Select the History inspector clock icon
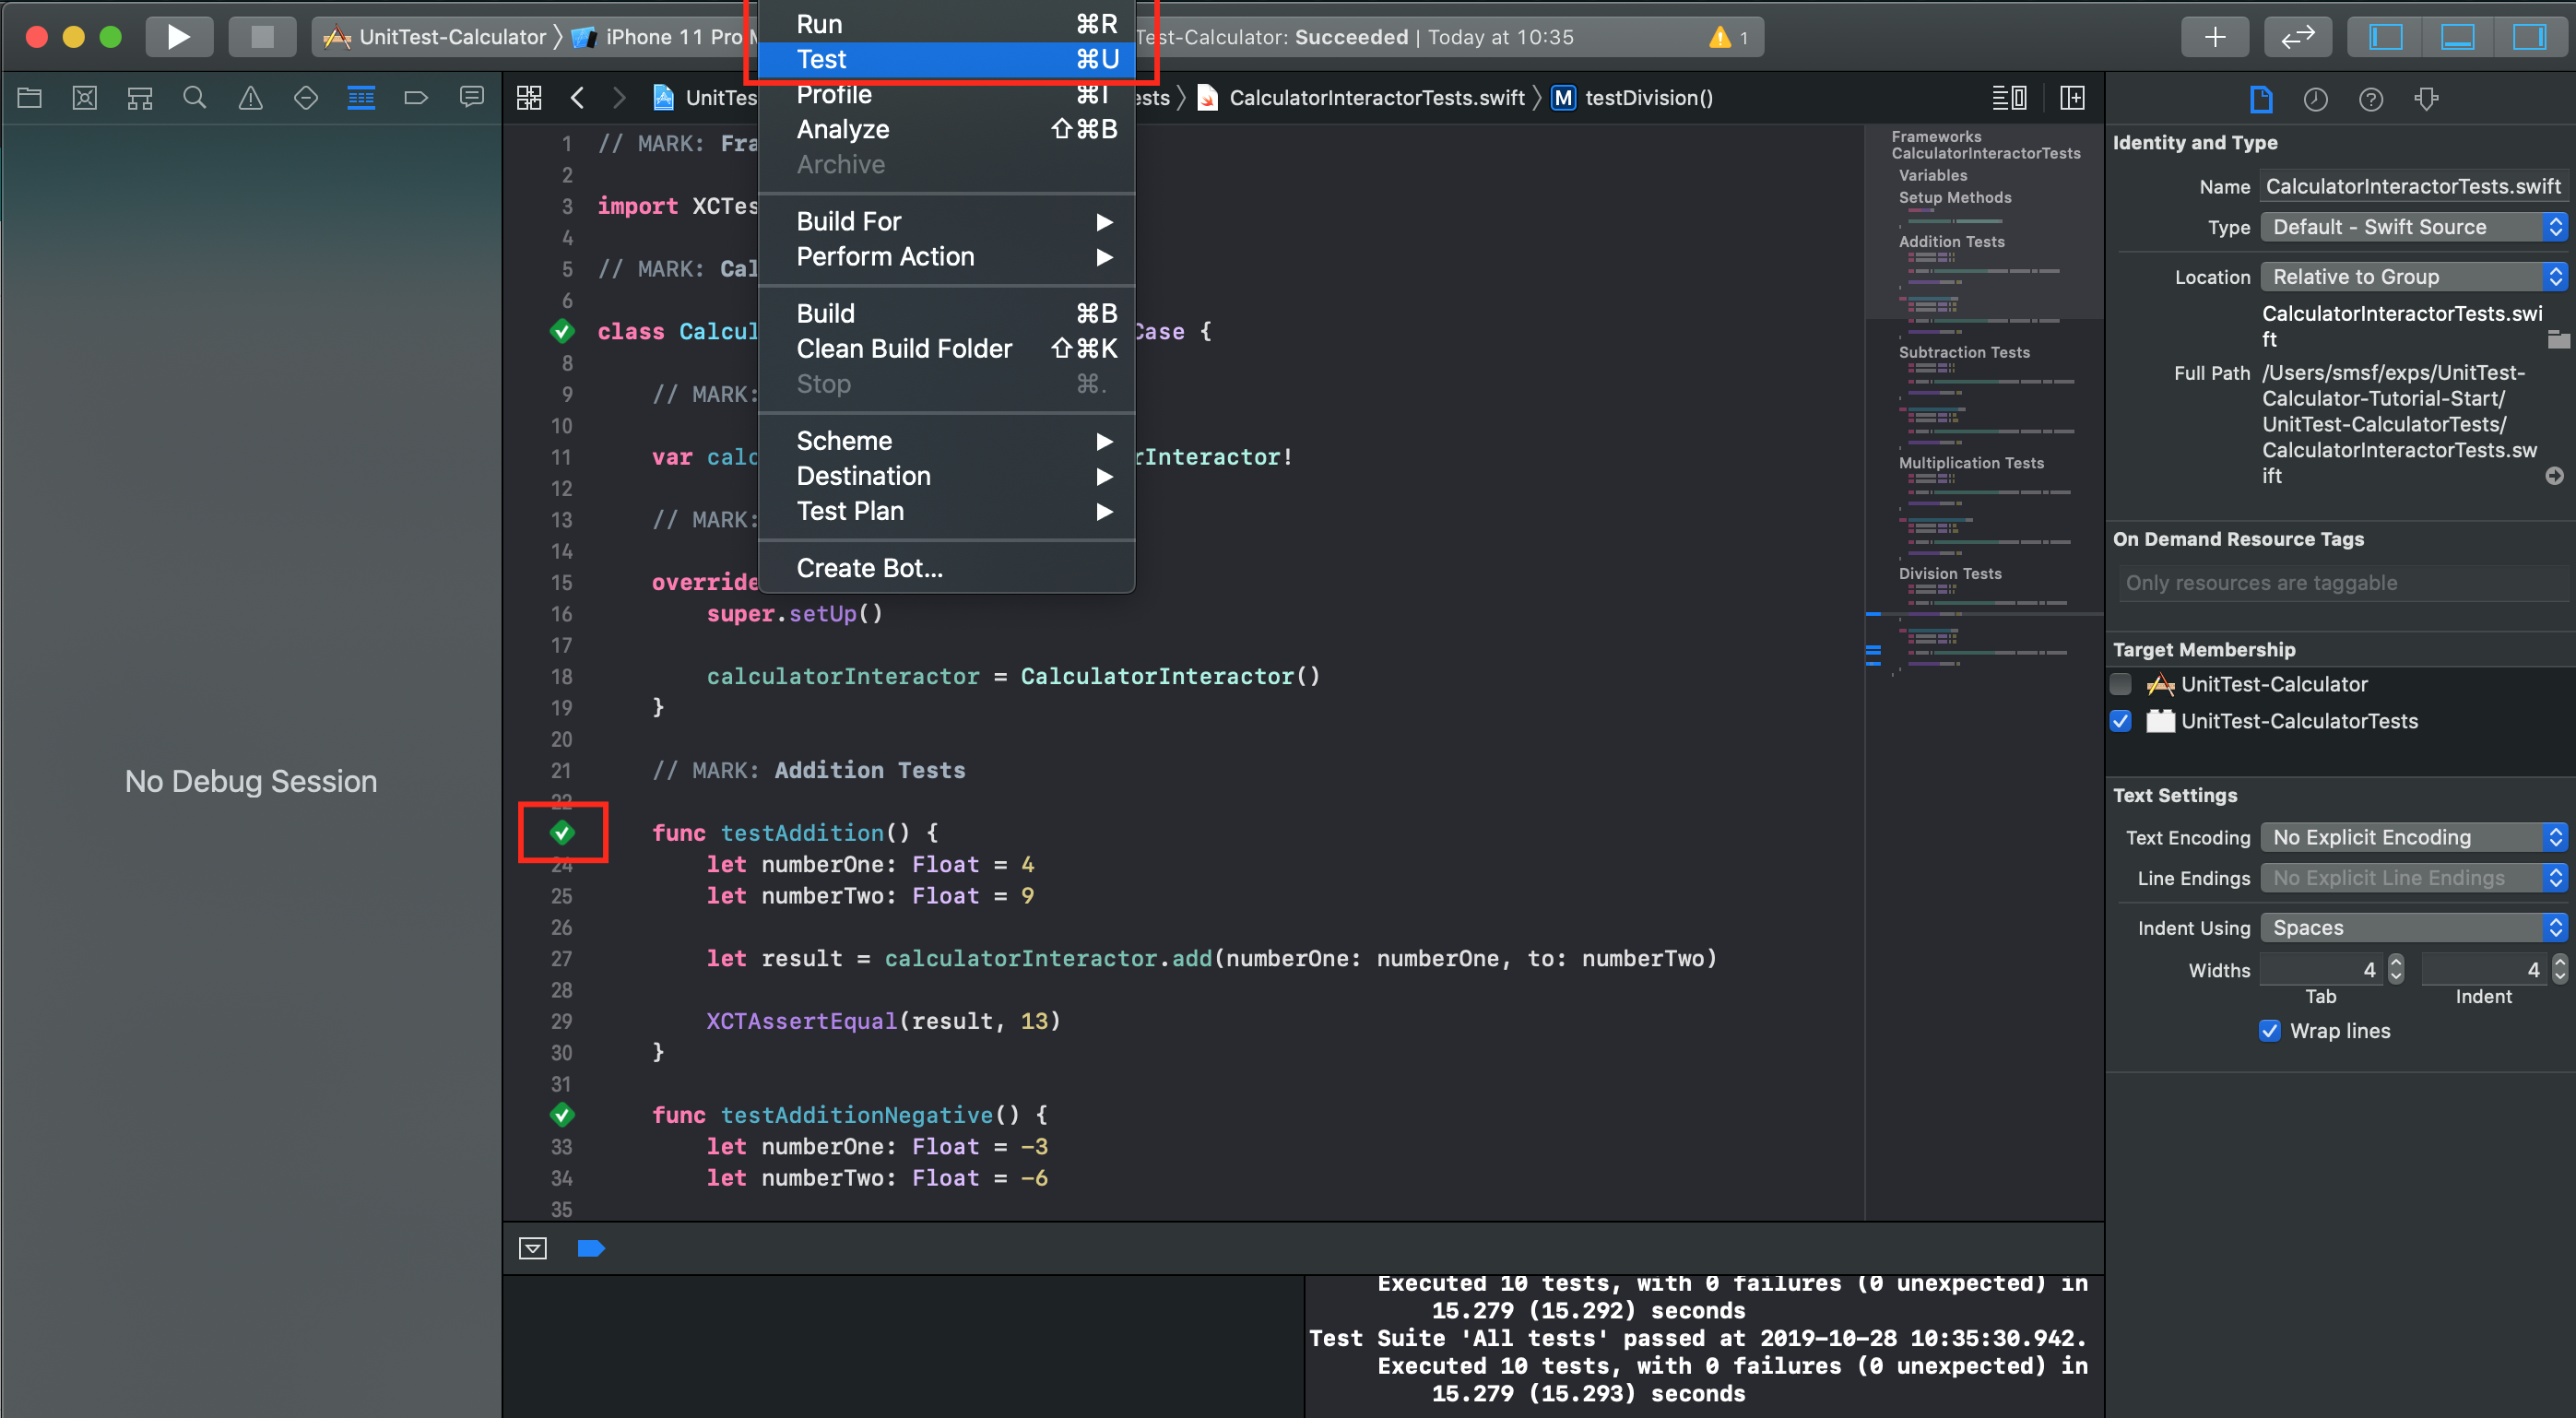The image size is (2576, 1418). click(2316, 99)
